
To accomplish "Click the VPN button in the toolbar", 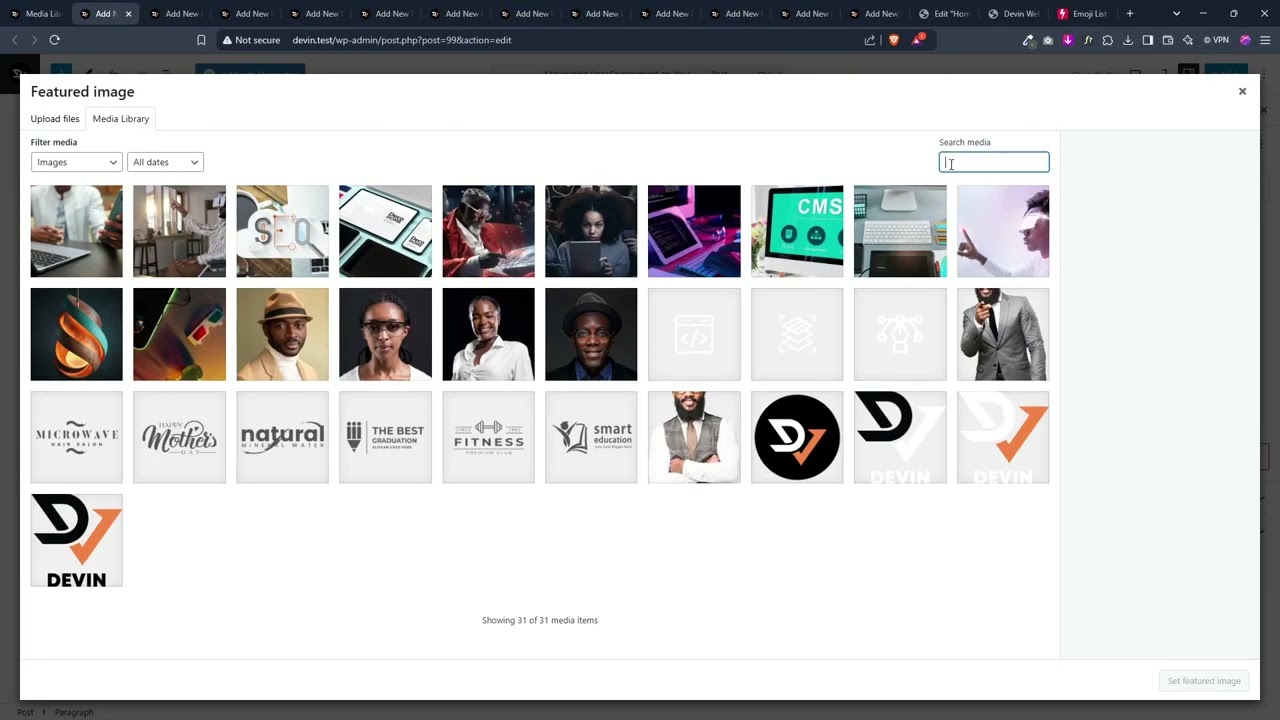I will 1216,40.
